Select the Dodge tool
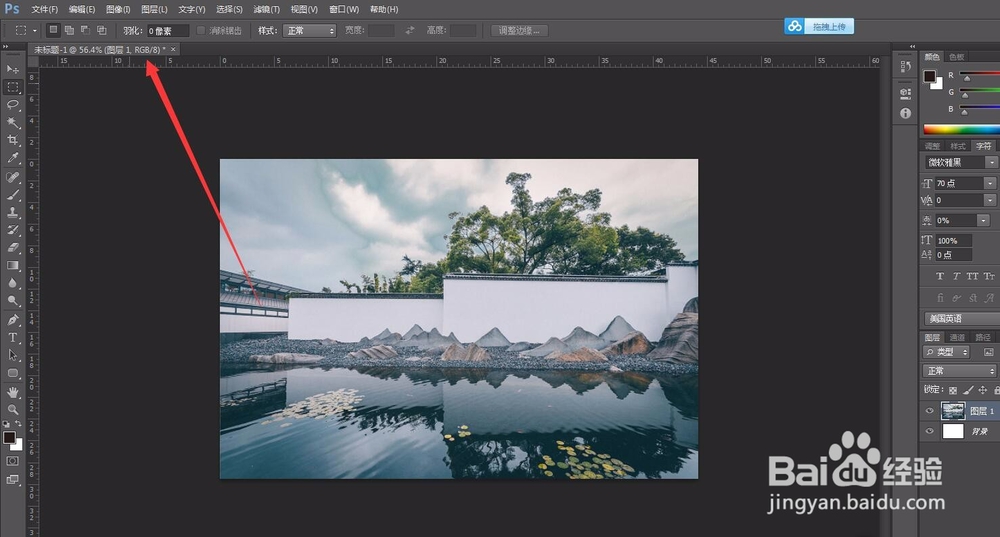The height and width of the screenshot is (537, 1000). [x=13, y=300]
